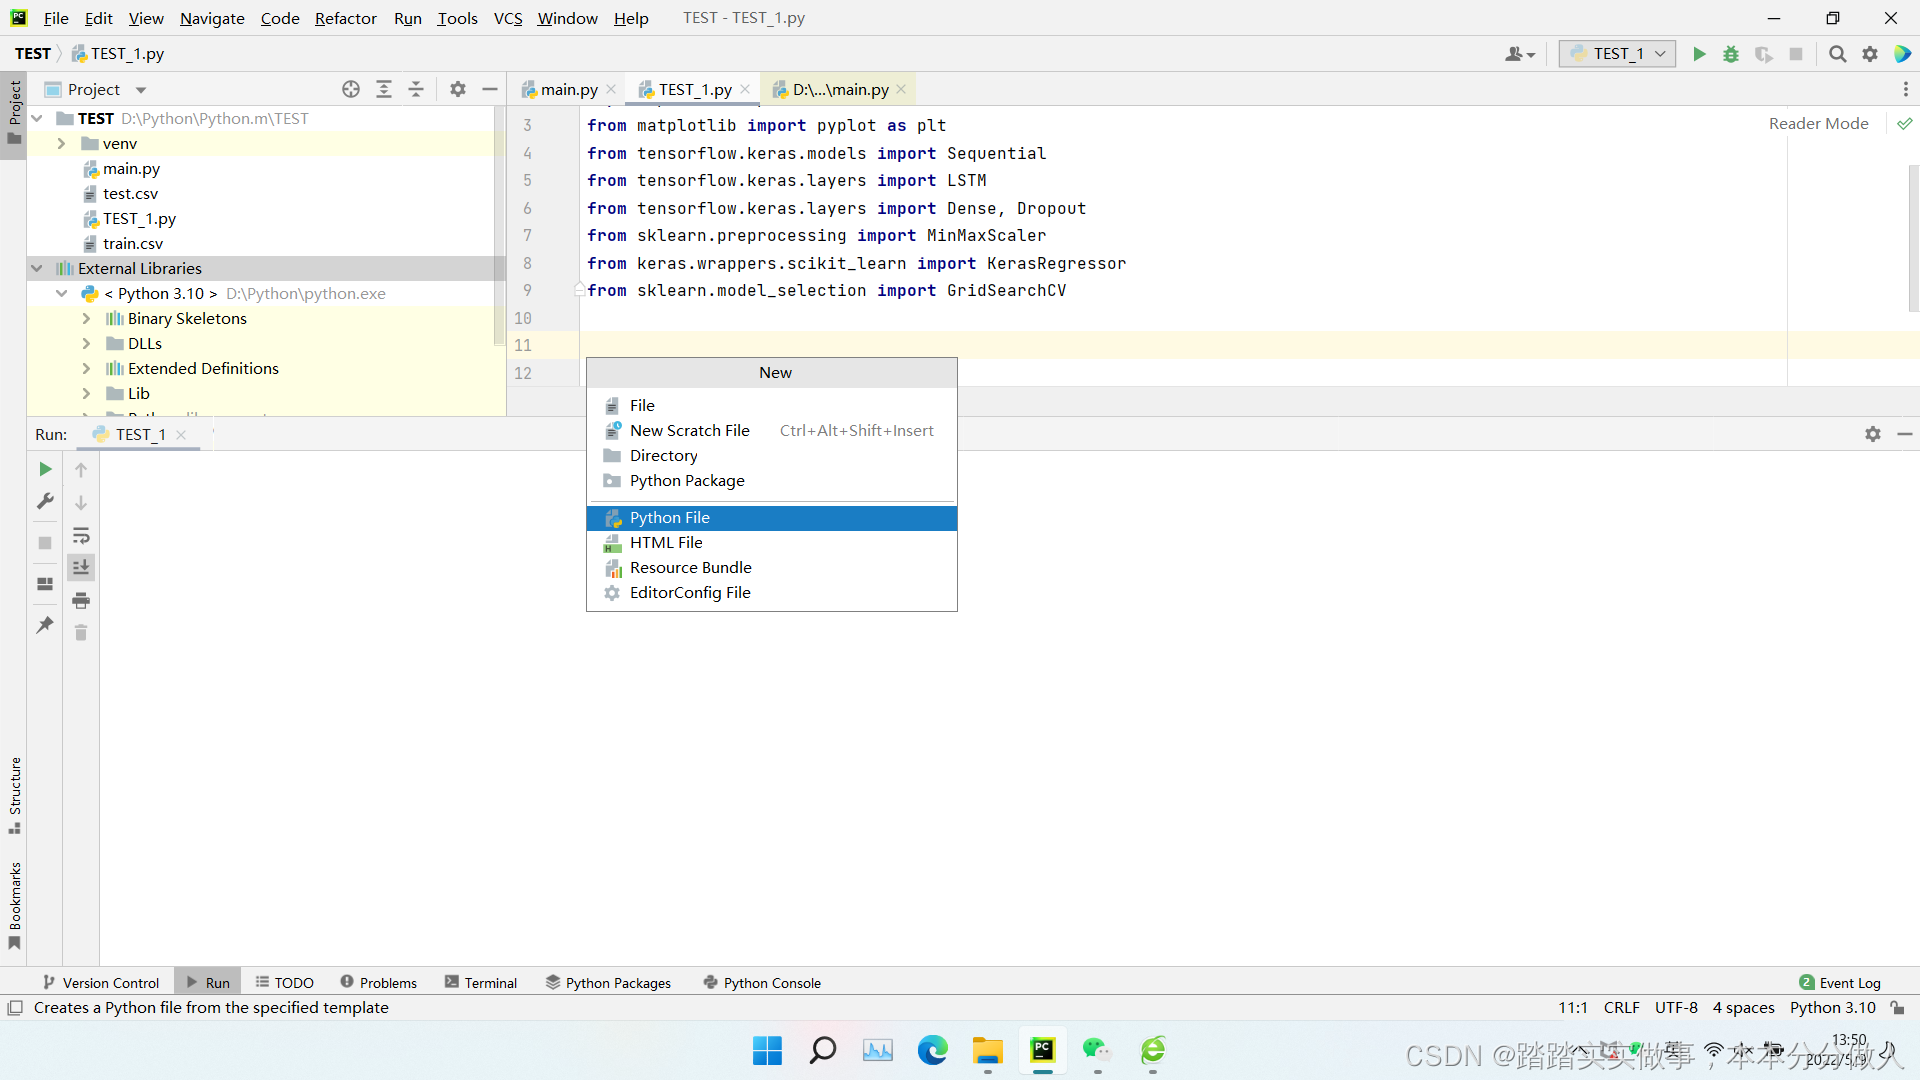The image size is (1920, 1080).
Task: Toggle read-only lock icon in status bar
Action: [1897, 1008]
